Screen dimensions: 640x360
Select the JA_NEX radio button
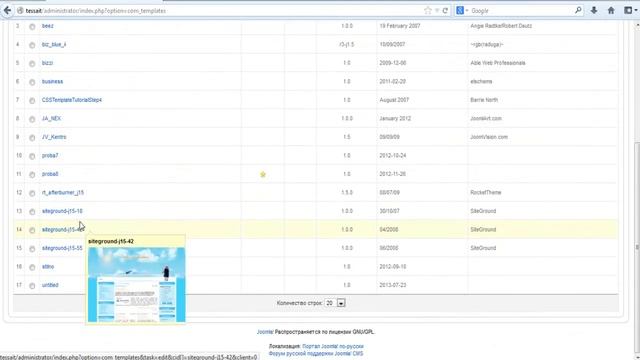coord(32,119)
